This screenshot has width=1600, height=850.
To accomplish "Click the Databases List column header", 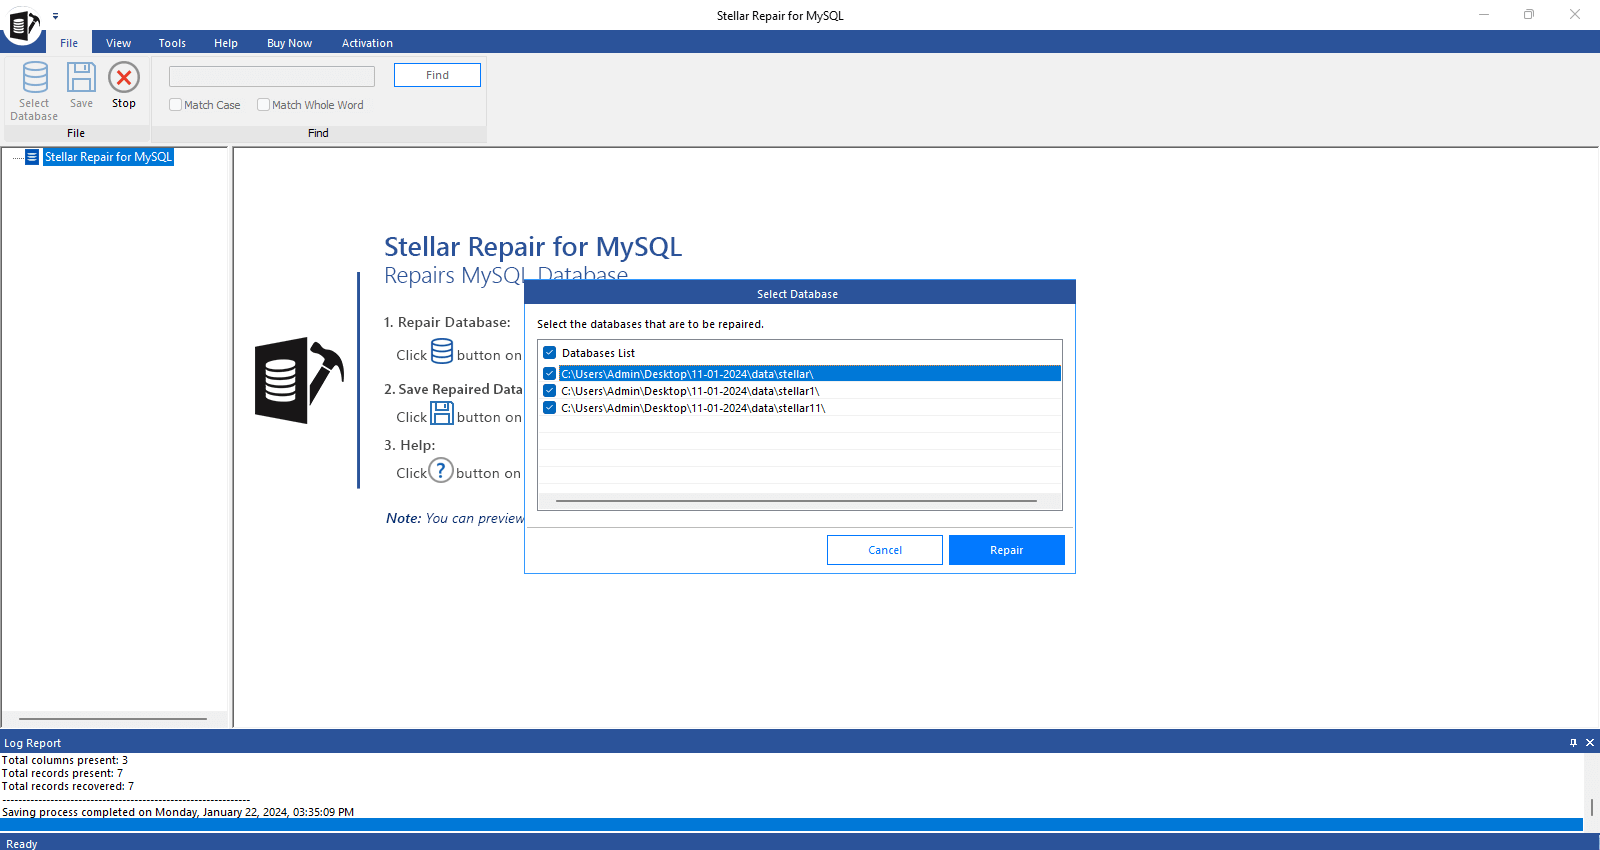I will pos(598,353).
